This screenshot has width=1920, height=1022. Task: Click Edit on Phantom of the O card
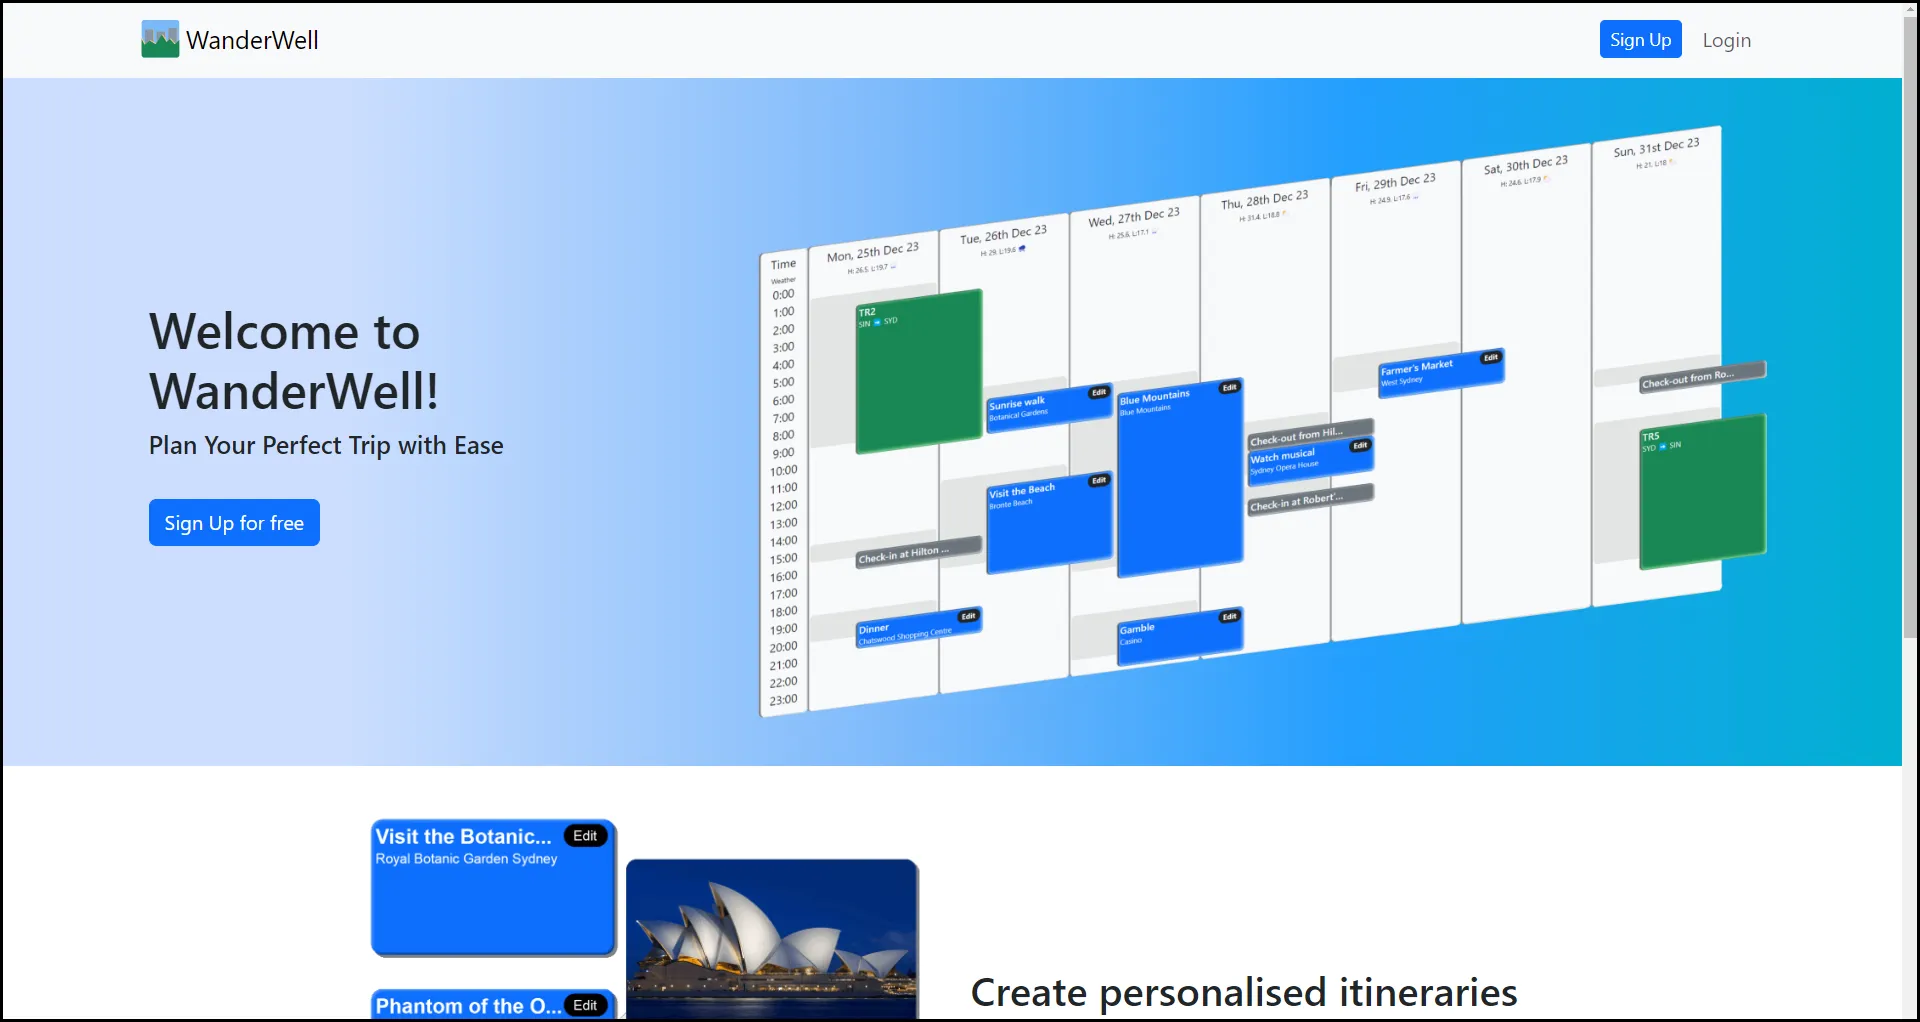click(x=585, y=1005)
